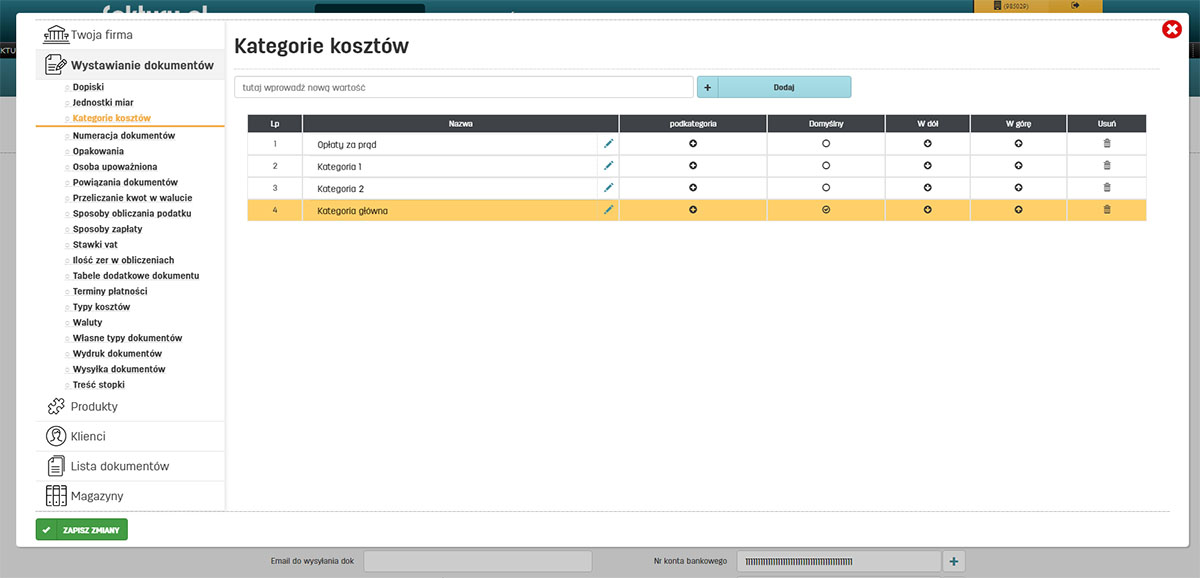Save changes with ZAPISZ ZMIANY
This screenshot has width=1200, height=578.
click(x=81, y=528)
